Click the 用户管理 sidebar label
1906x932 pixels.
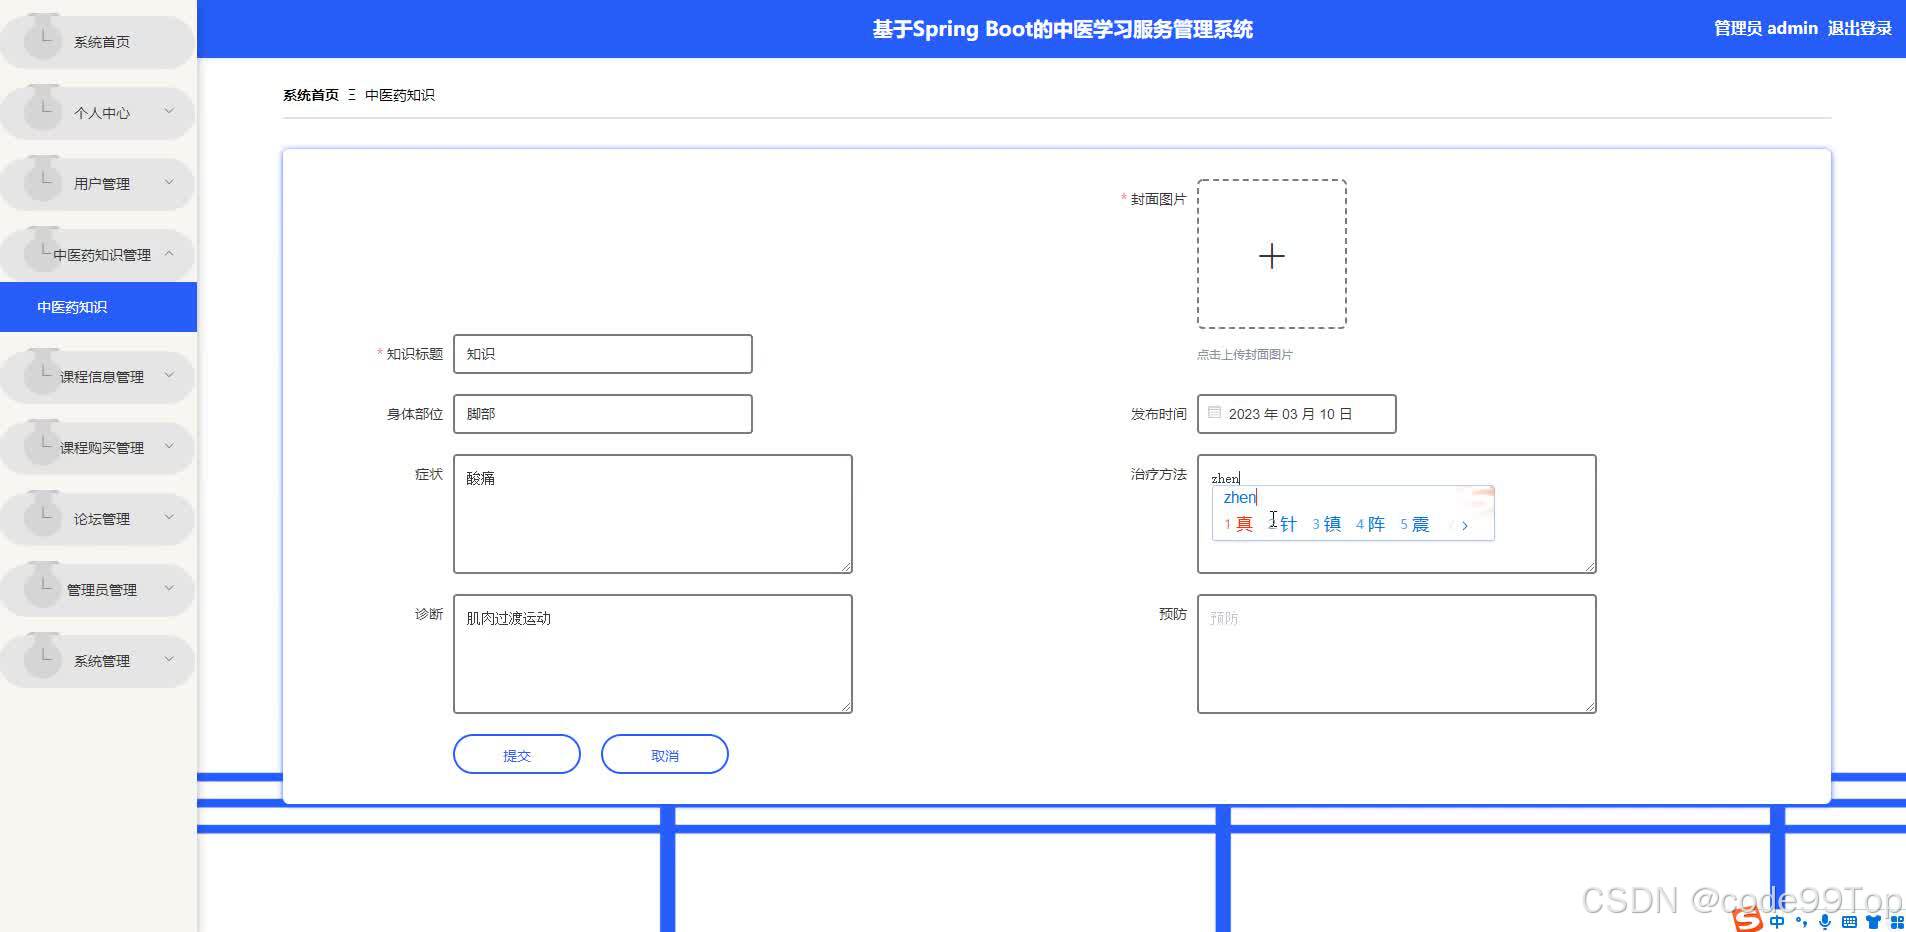102,184
